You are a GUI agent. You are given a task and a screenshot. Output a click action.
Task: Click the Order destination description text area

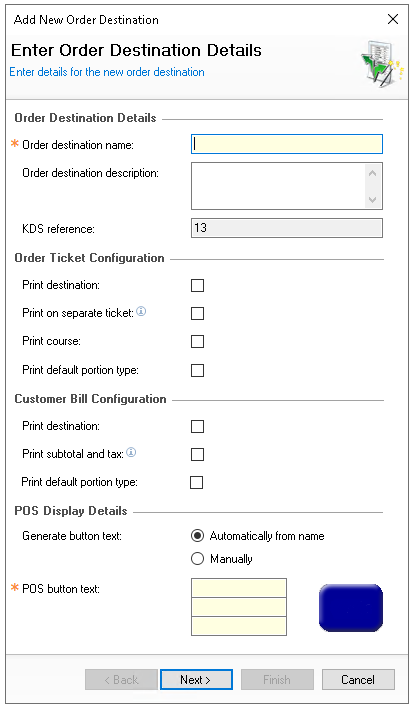pos(278,186)
